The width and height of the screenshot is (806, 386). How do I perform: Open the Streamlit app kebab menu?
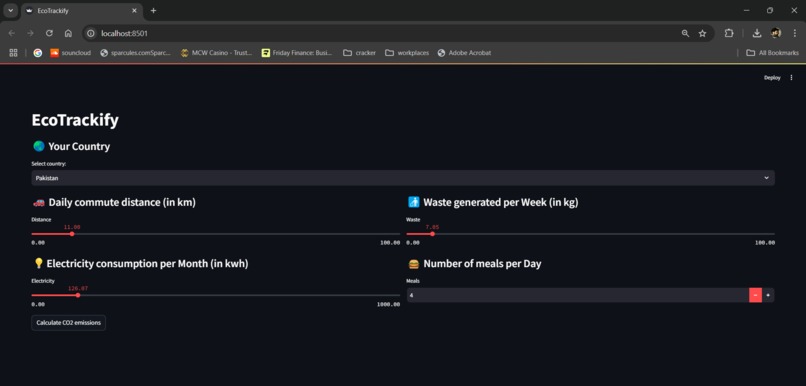point(791,78)
